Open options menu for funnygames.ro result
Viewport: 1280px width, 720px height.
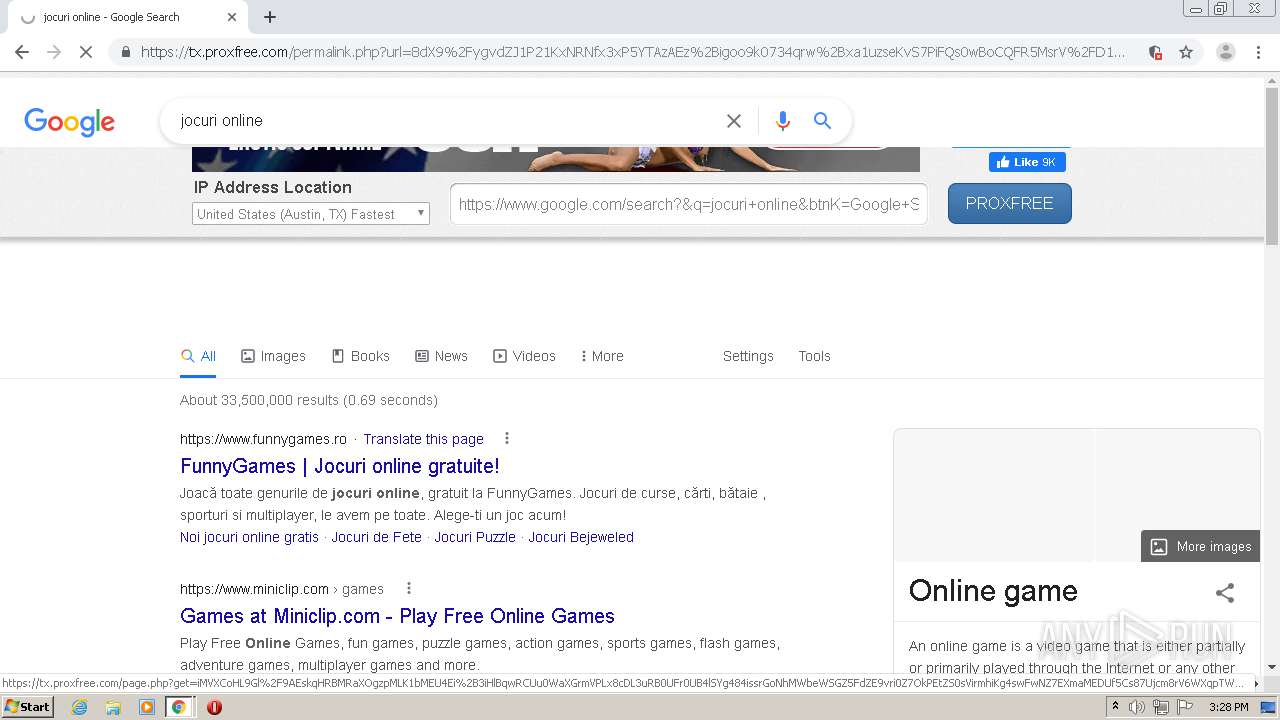click(507, 438)
